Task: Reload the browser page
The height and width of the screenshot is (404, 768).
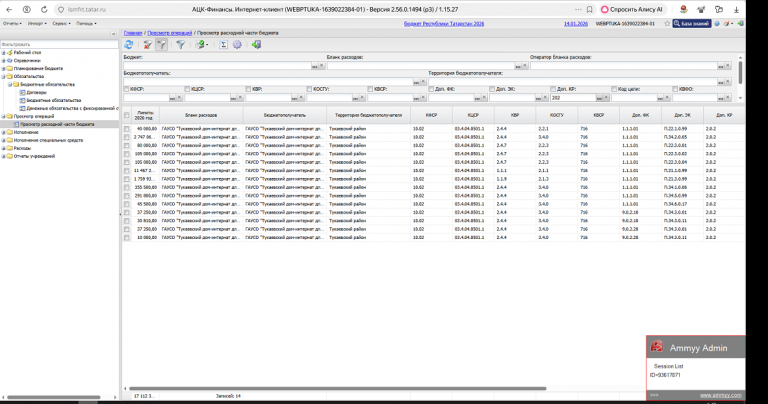Action: pos(44,9)
